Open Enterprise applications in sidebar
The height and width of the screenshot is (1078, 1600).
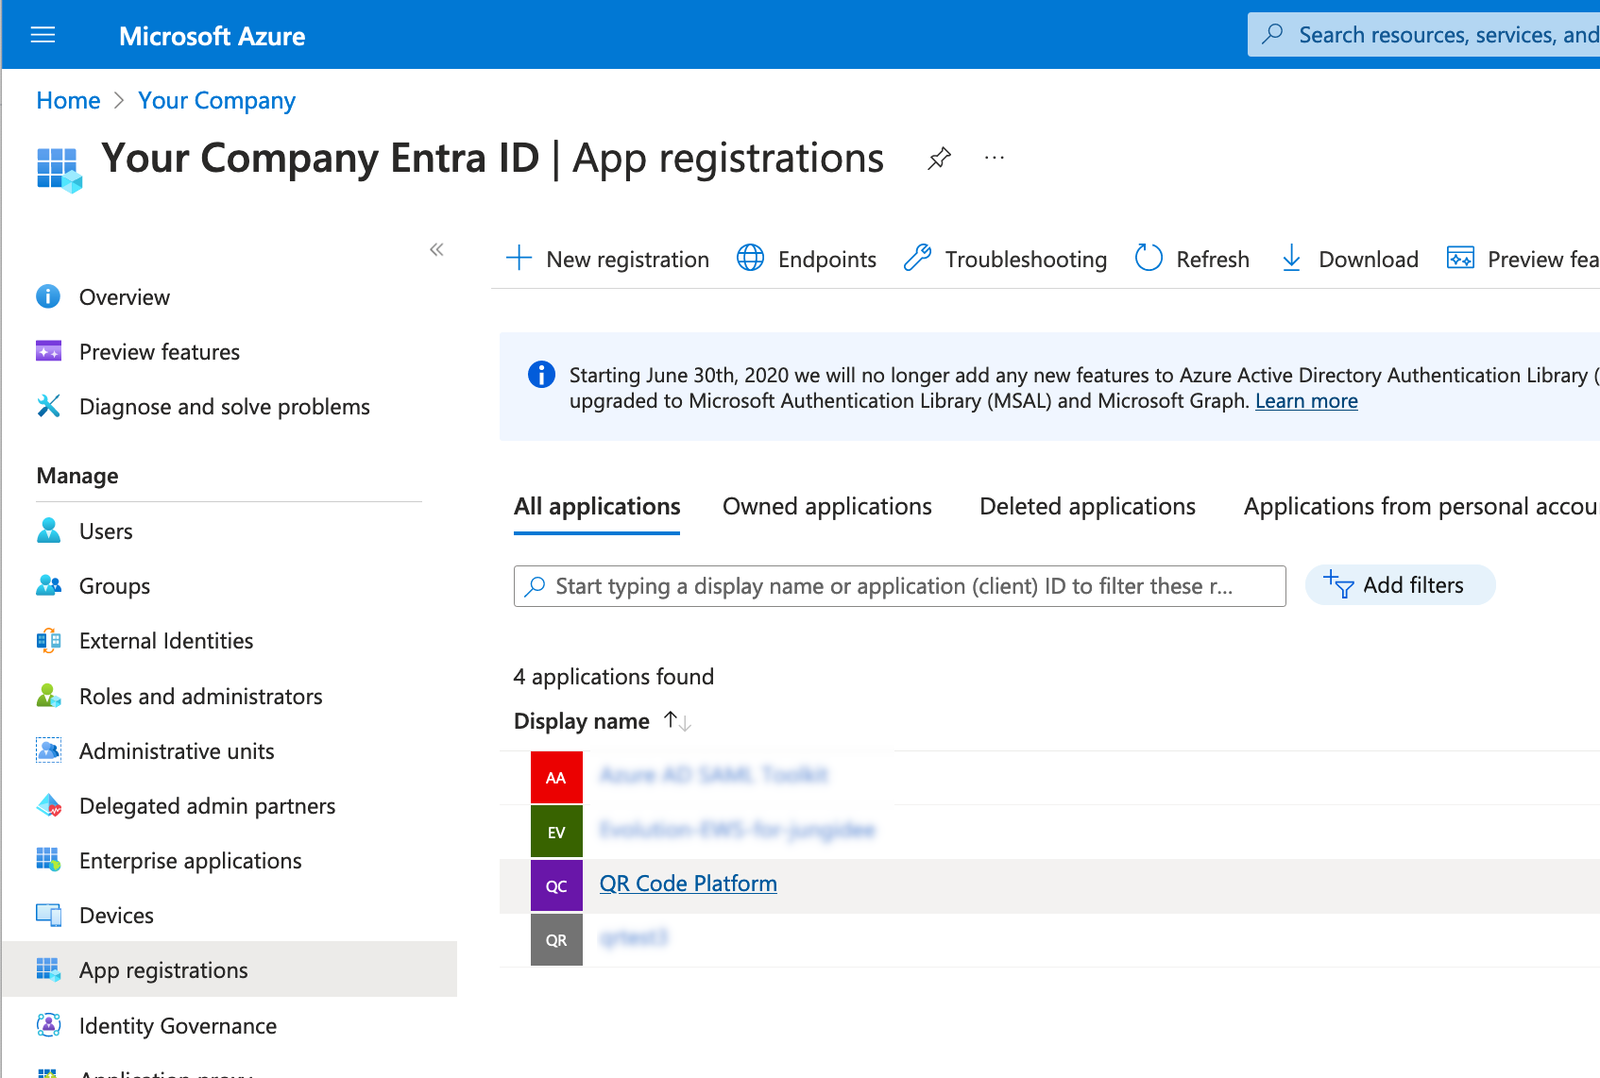pyautogui.click(x=190, y=861)
